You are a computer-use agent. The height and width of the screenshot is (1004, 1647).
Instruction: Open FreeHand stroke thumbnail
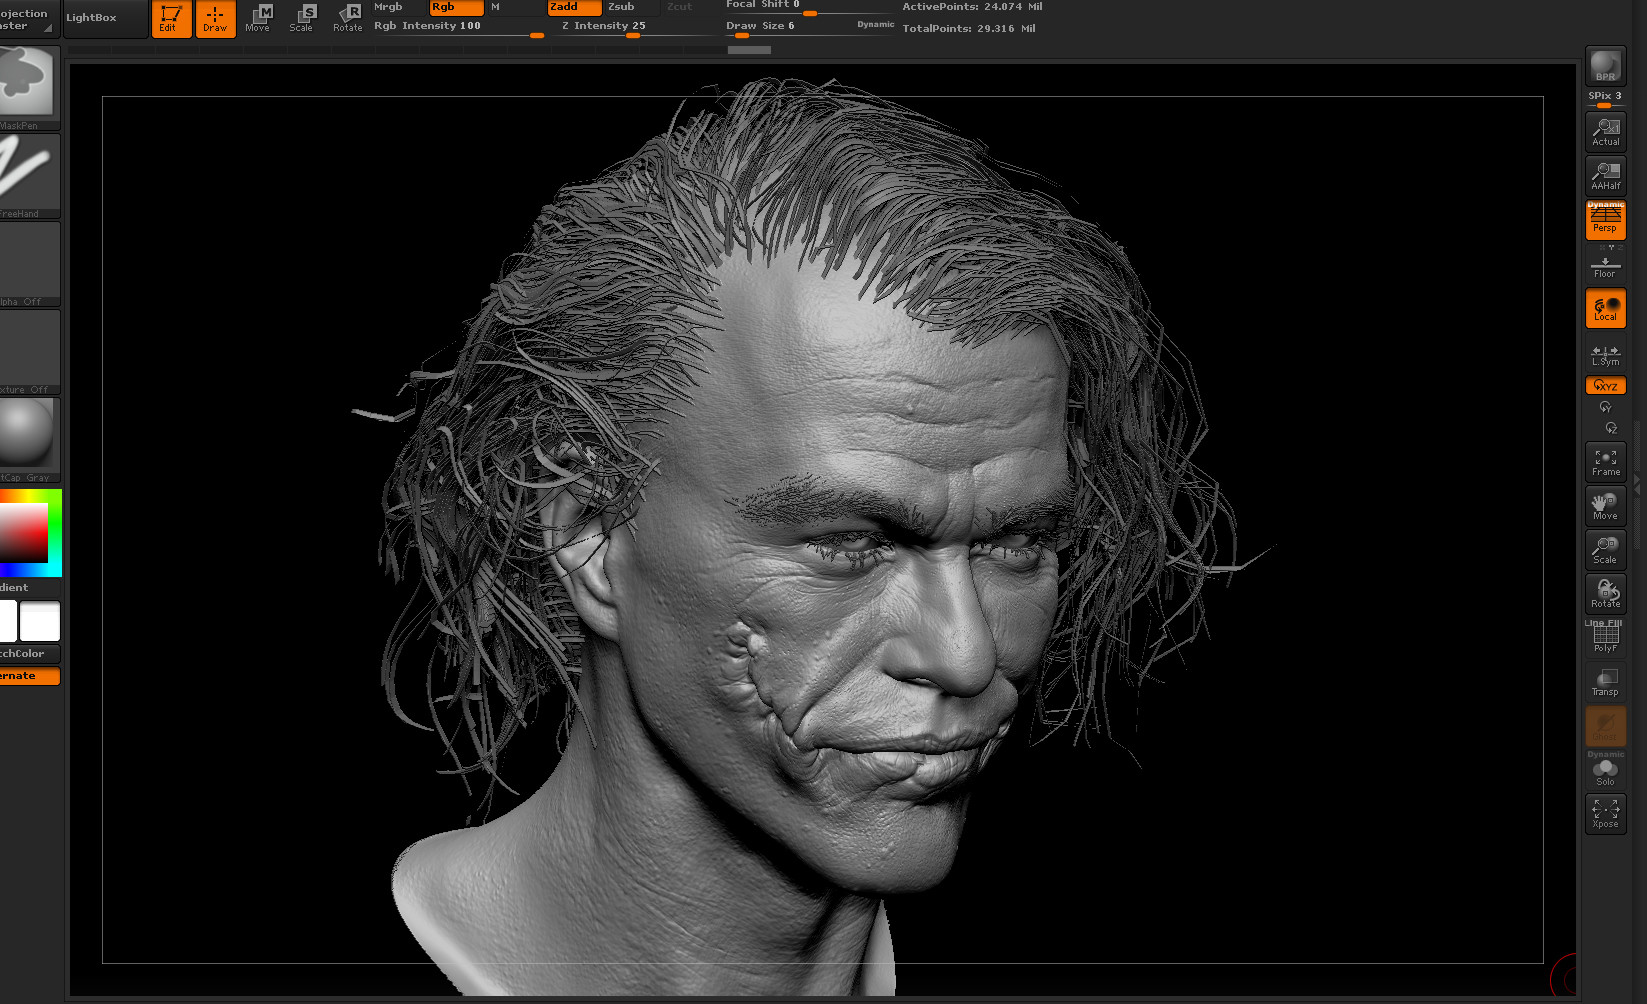pyautogui.click(x=28, y=175)
